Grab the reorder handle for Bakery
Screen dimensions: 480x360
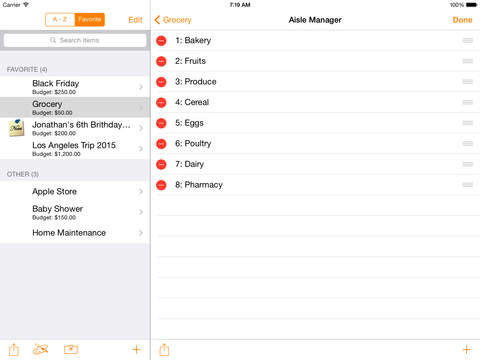click(468, 40)
